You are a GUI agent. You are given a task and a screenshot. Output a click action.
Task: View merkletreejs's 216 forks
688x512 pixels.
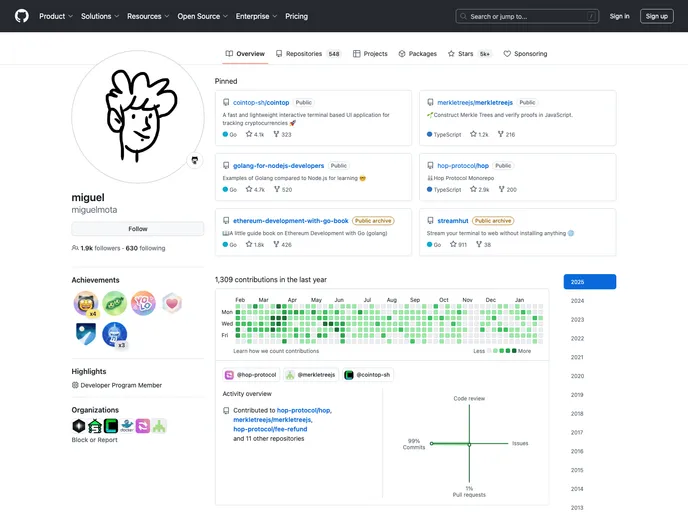pos(506,134)
